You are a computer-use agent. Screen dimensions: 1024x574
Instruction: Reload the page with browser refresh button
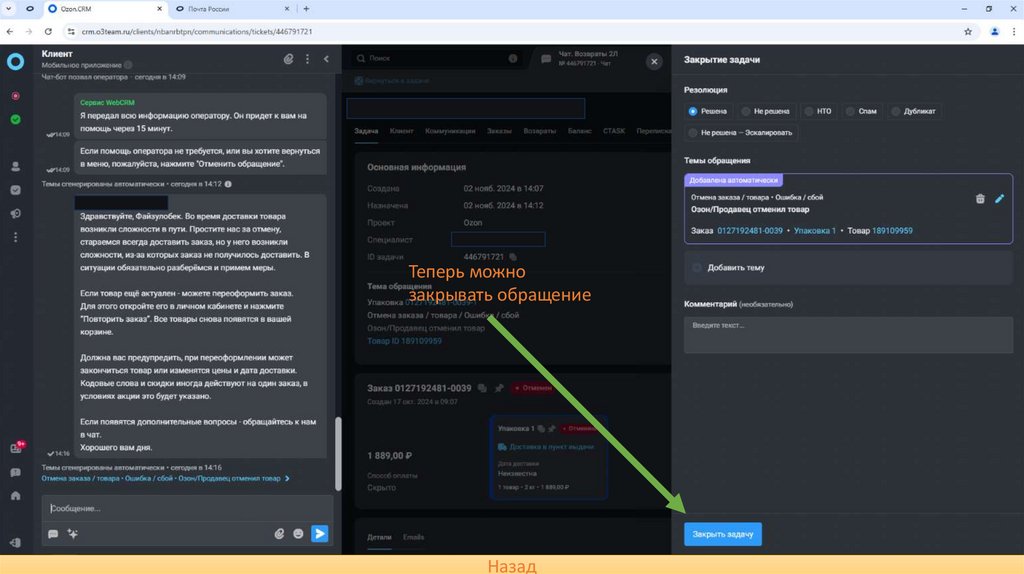click(48, 31)
